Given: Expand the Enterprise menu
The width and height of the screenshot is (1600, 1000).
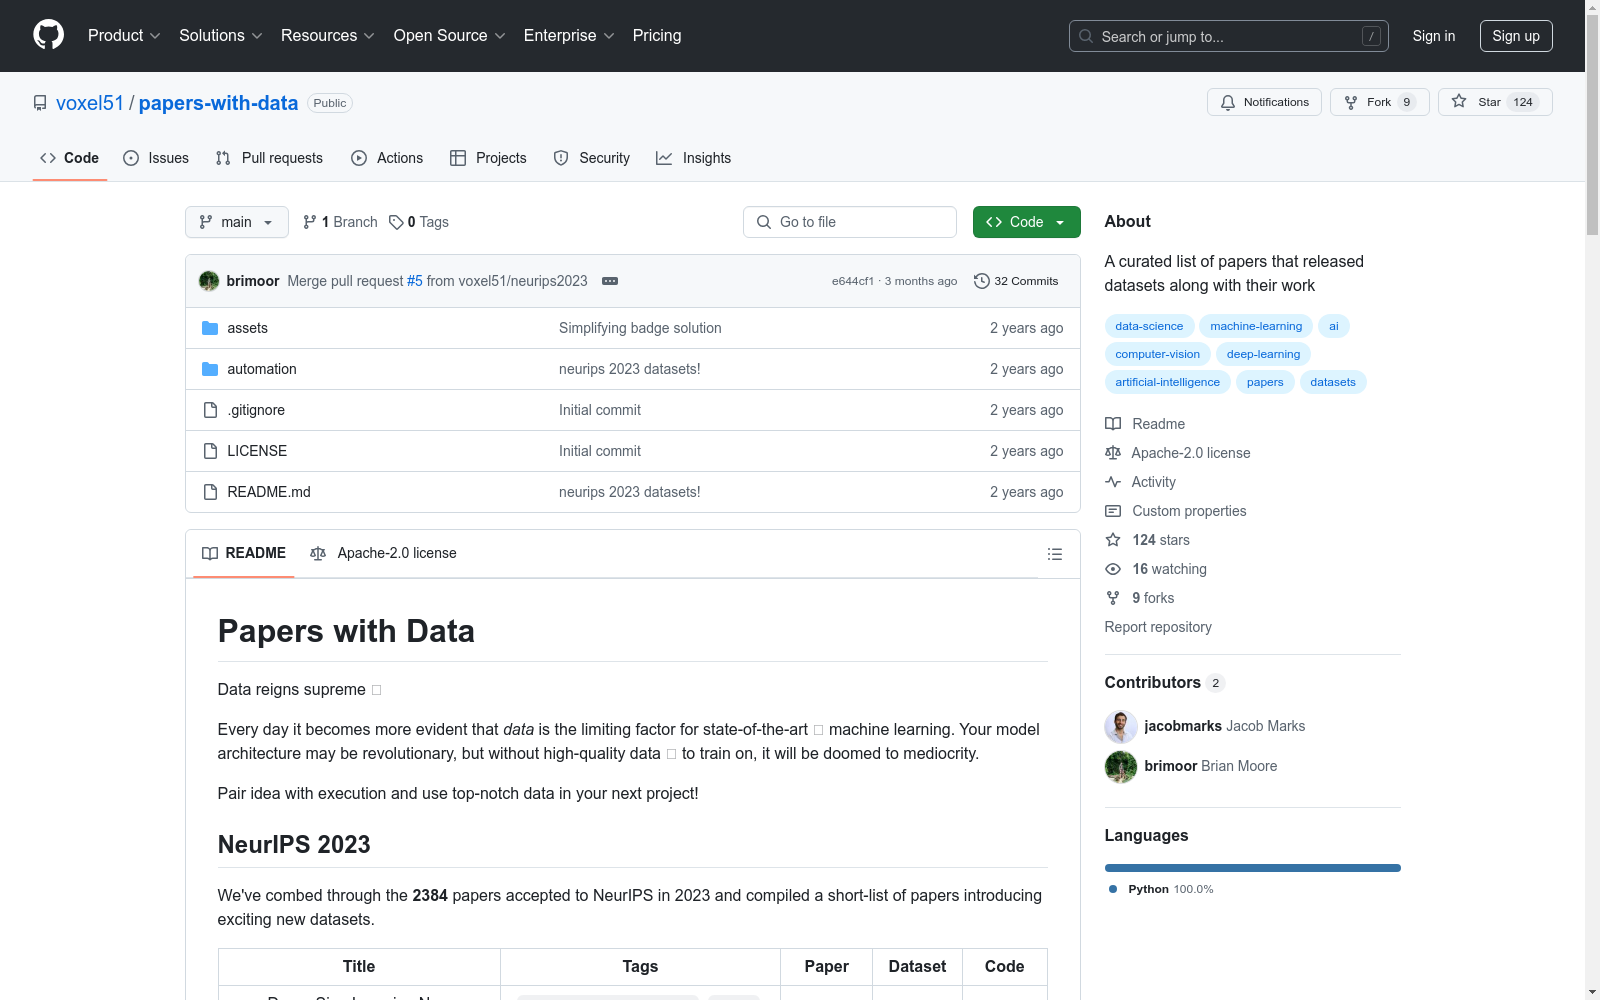Looking at the screenshot, I should click(569, 36).
